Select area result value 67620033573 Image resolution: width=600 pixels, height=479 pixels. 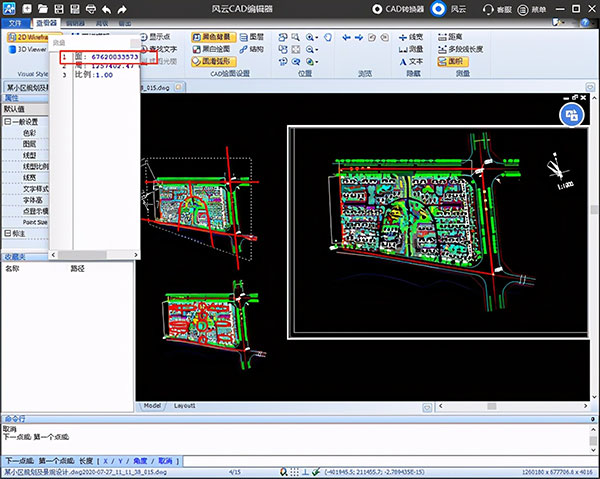coord(115,57)
